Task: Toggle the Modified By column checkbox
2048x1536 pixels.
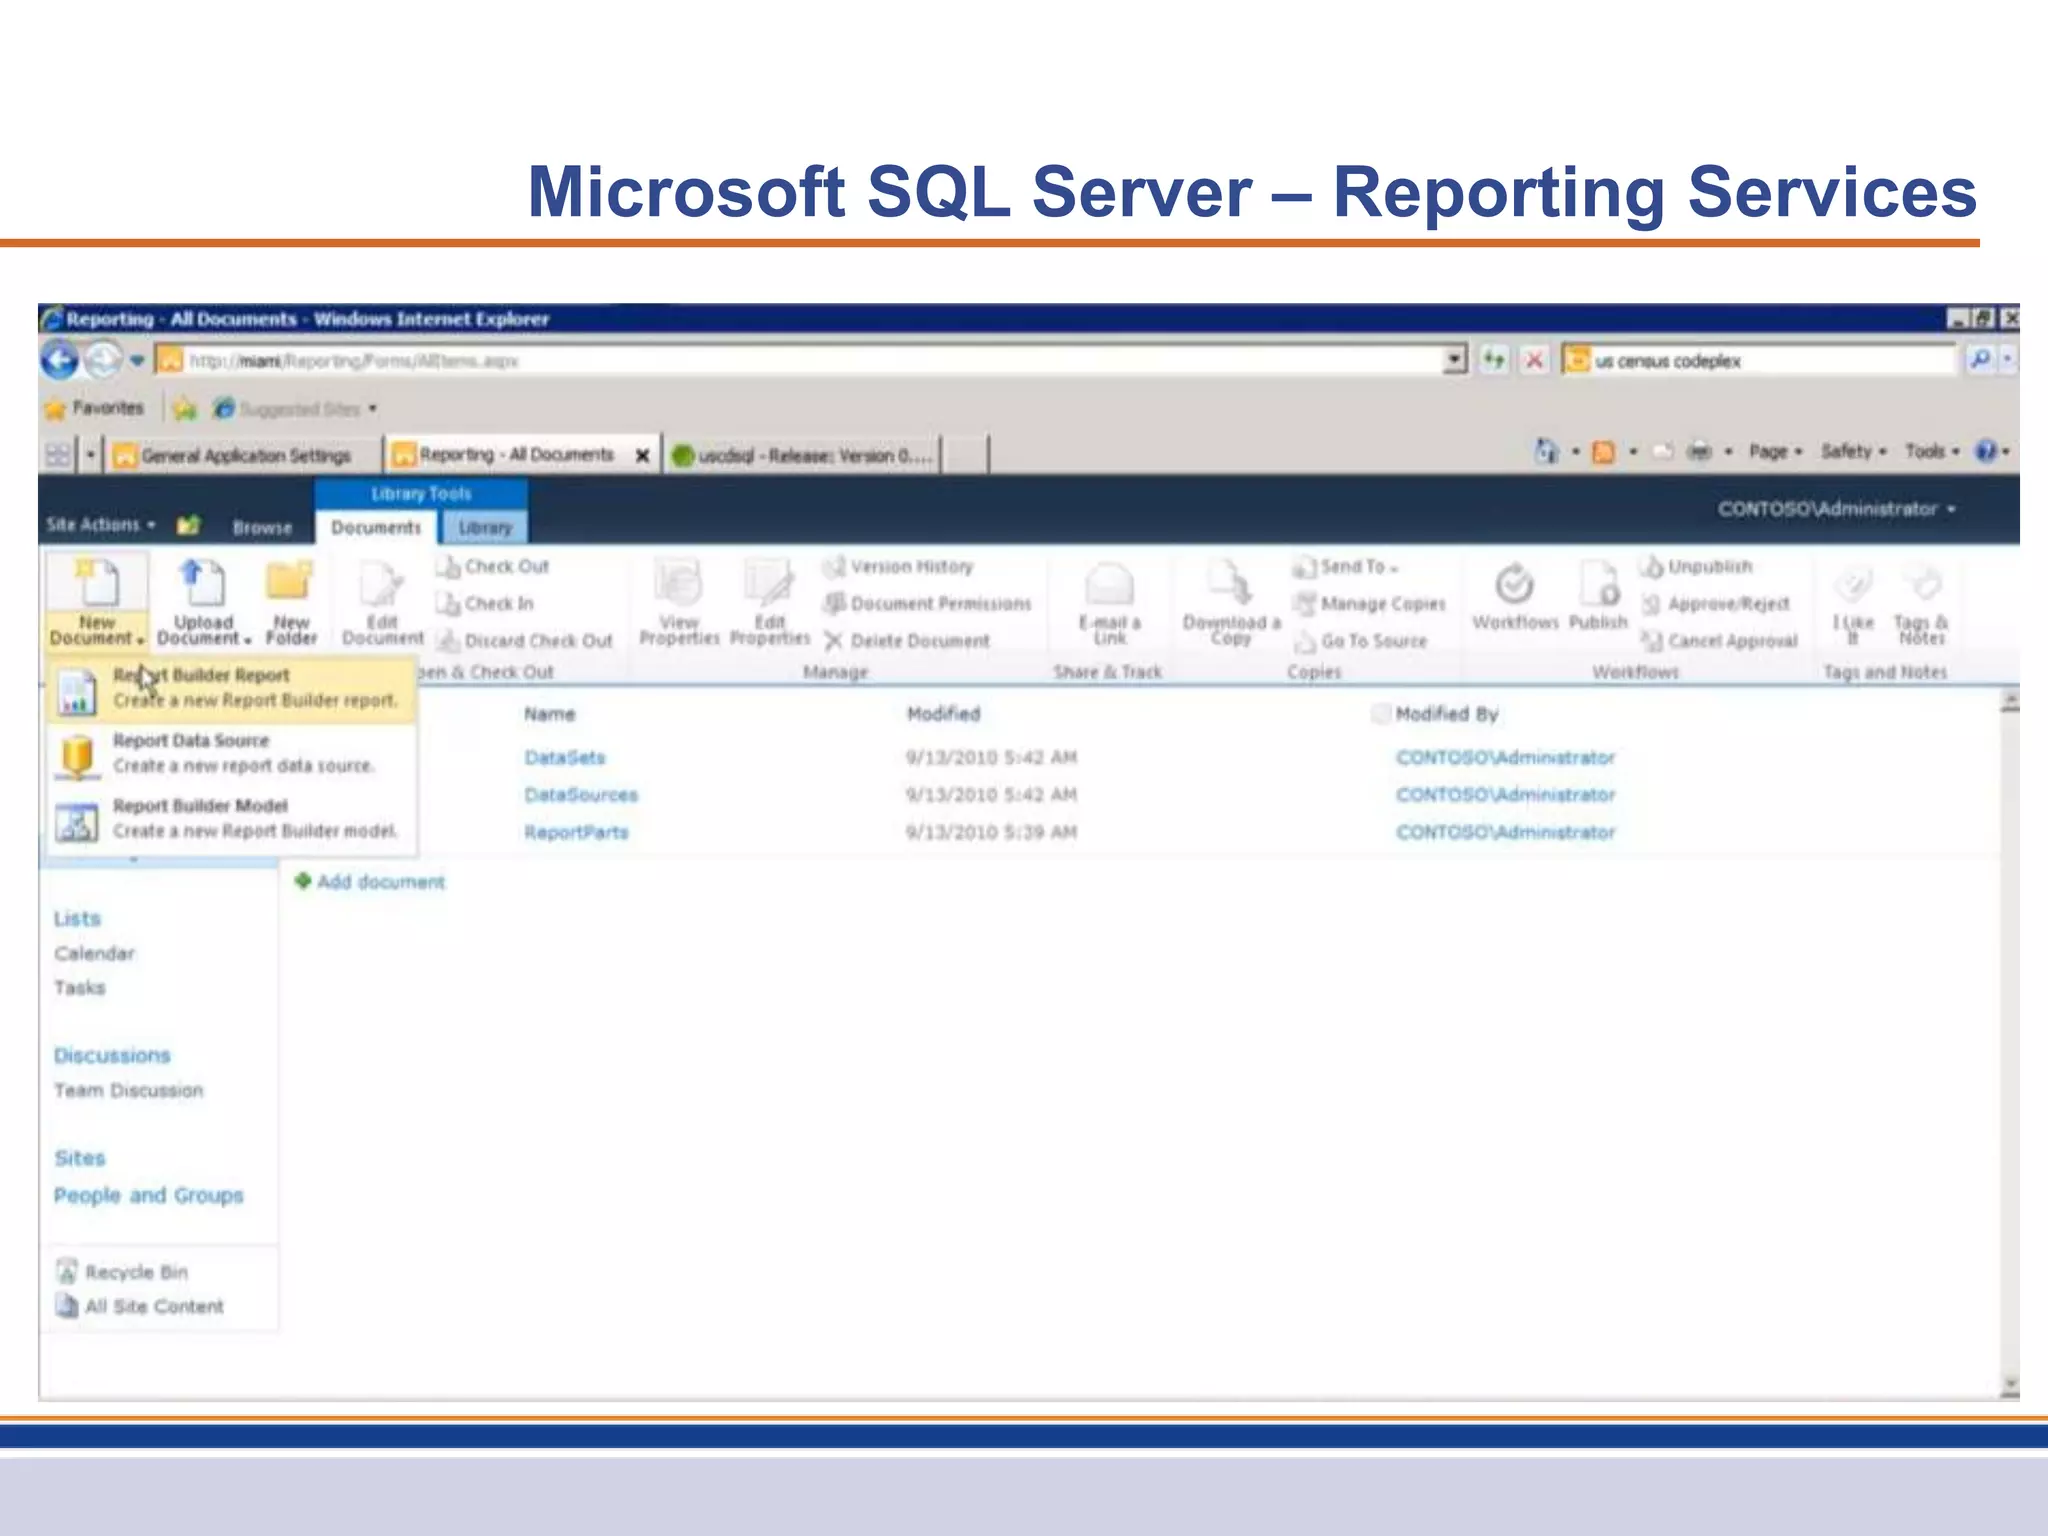Action: pos(1381,714)
